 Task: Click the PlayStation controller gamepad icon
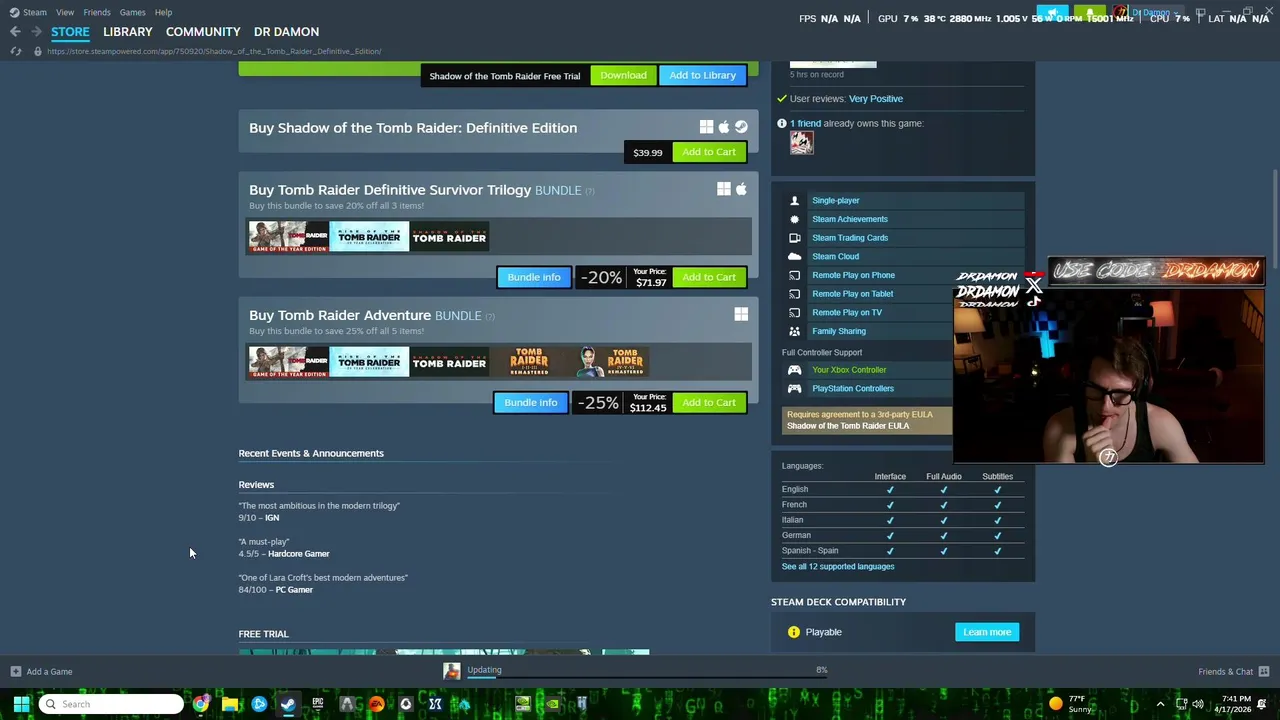795,388
